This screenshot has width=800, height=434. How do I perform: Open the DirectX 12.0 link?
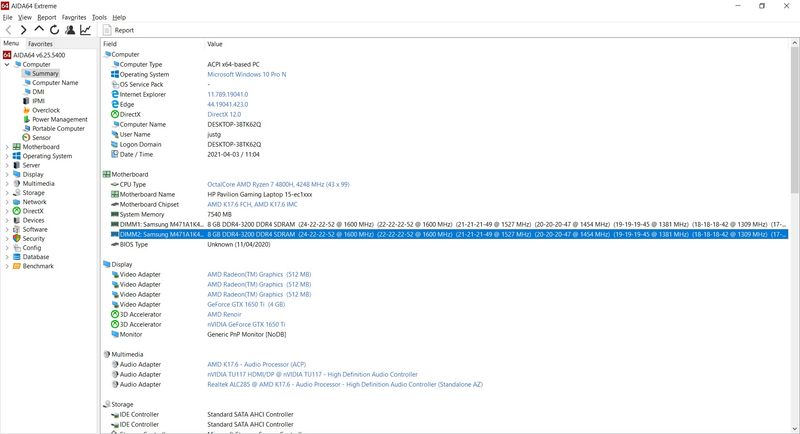[224, 114]
